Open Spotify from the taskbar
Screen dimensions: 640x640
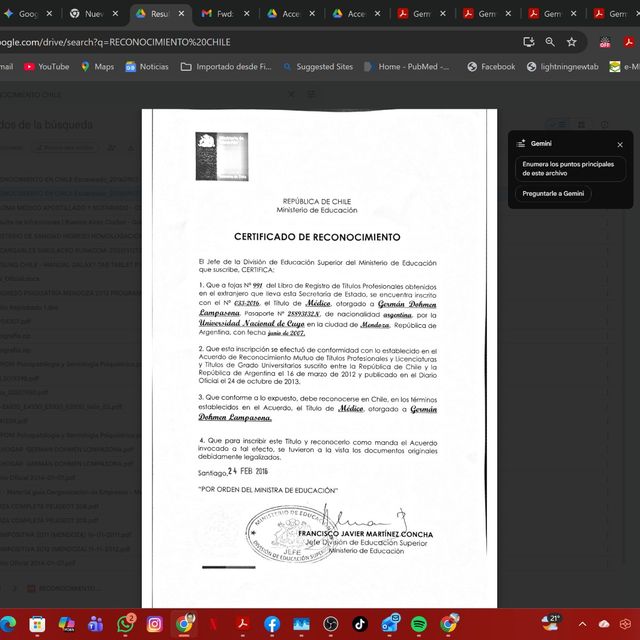pos(418,624)
